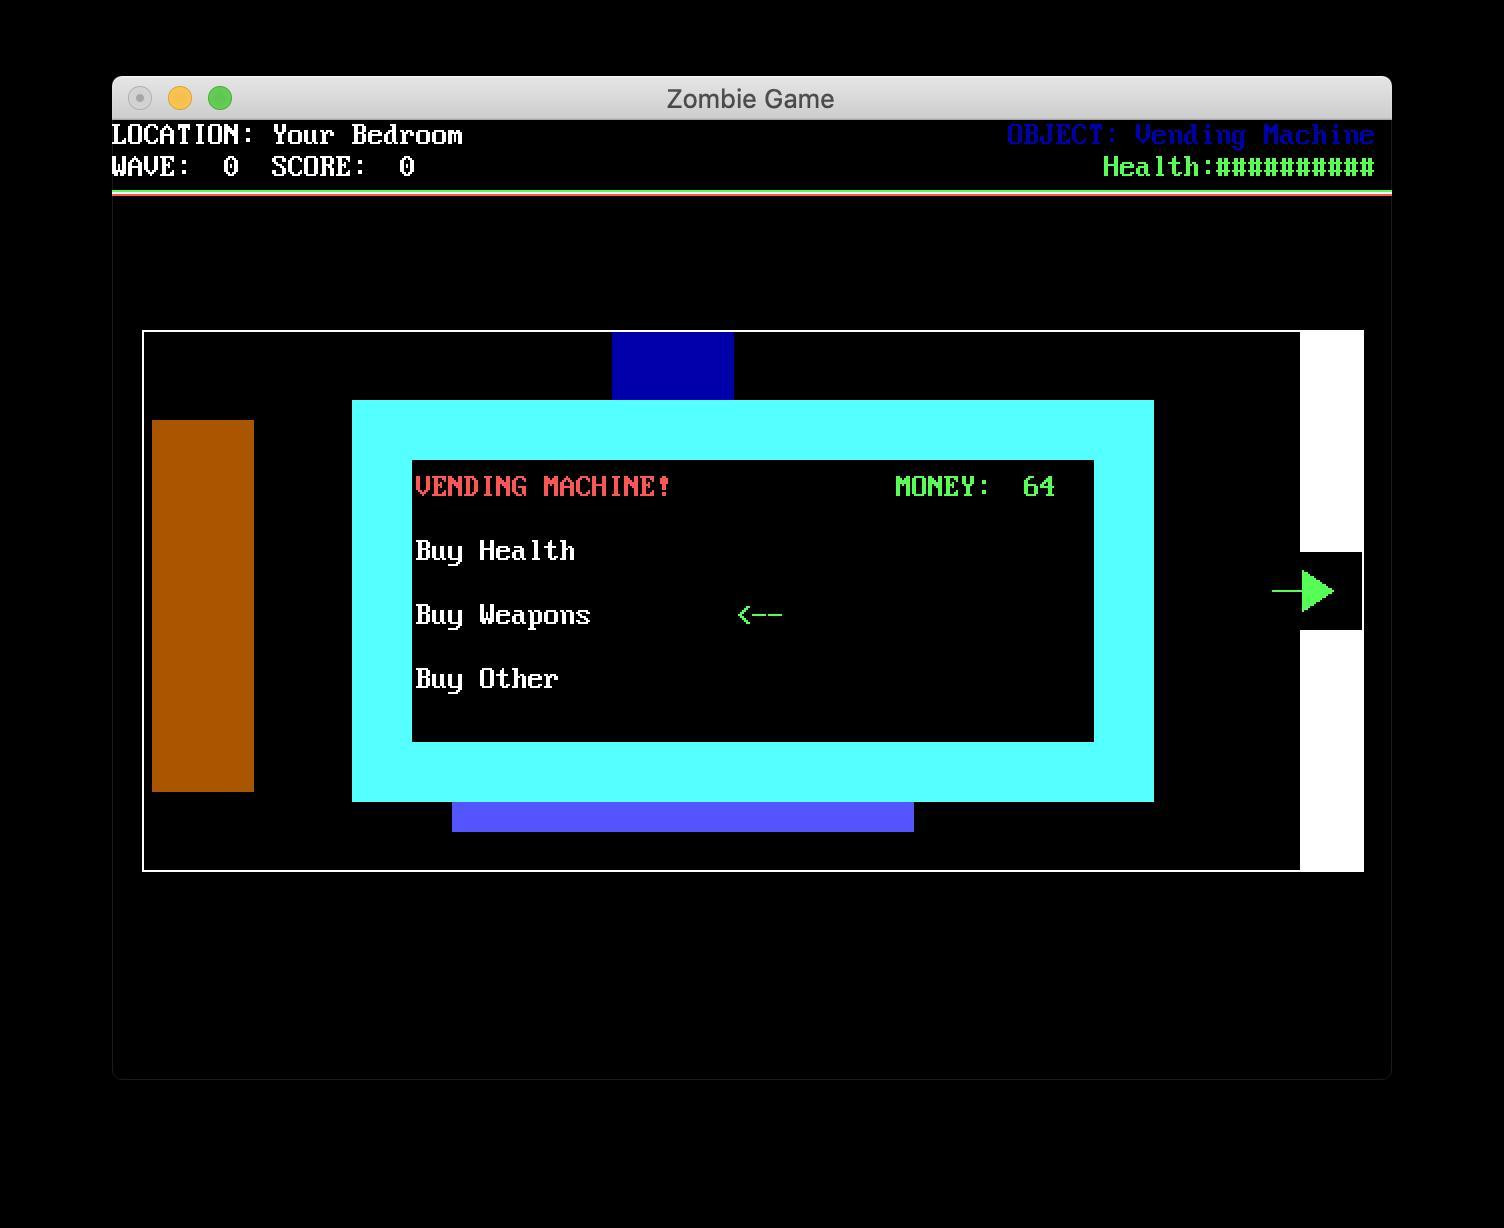Screen dimensions: 1504x1228
Task: Click the MONEY: 64 counter
Action: pyautogui.click(x=975, y=486)
